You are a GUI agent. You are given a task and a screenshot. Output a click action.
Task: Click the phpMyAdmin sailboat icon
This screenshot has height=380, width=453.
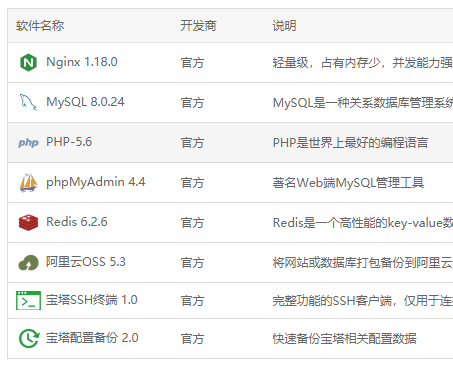click(28, 182)
